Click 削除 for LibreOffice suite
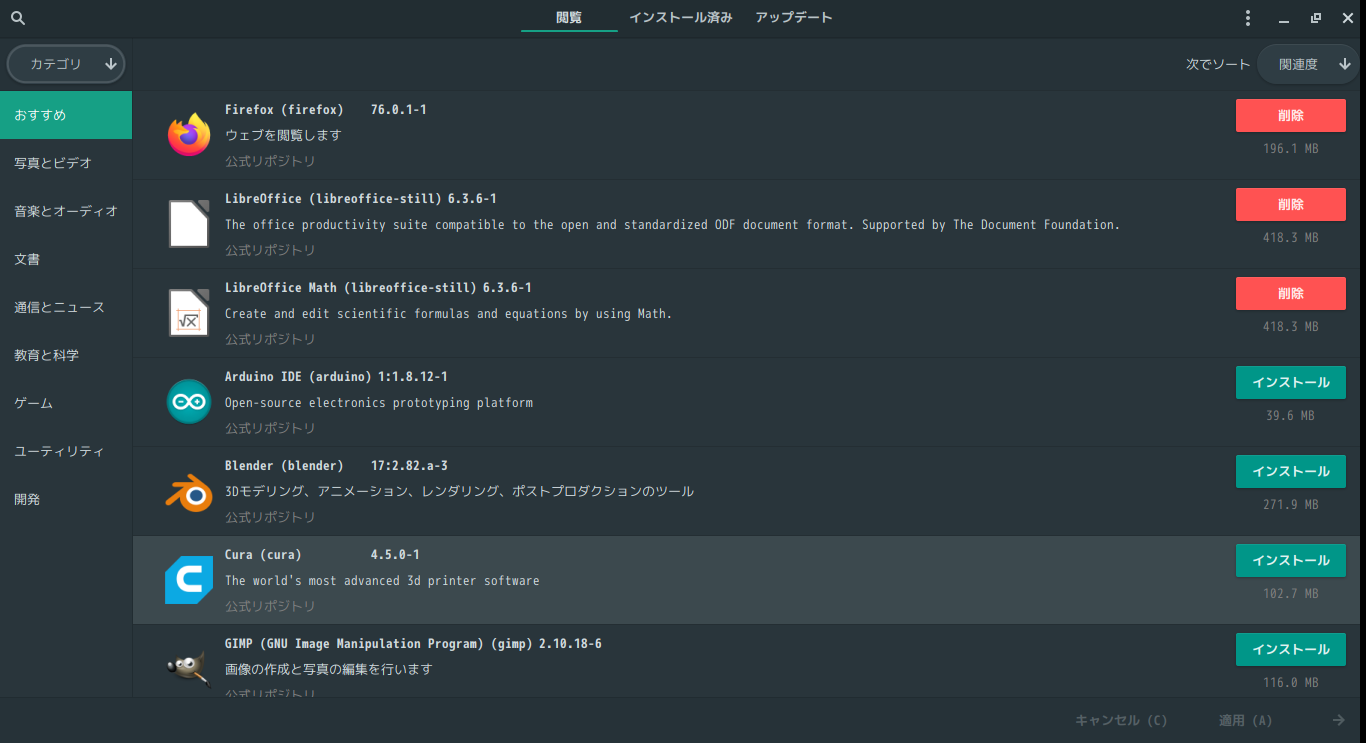The width and height of the screenshot is (1366, 743). coord(1291,205)
